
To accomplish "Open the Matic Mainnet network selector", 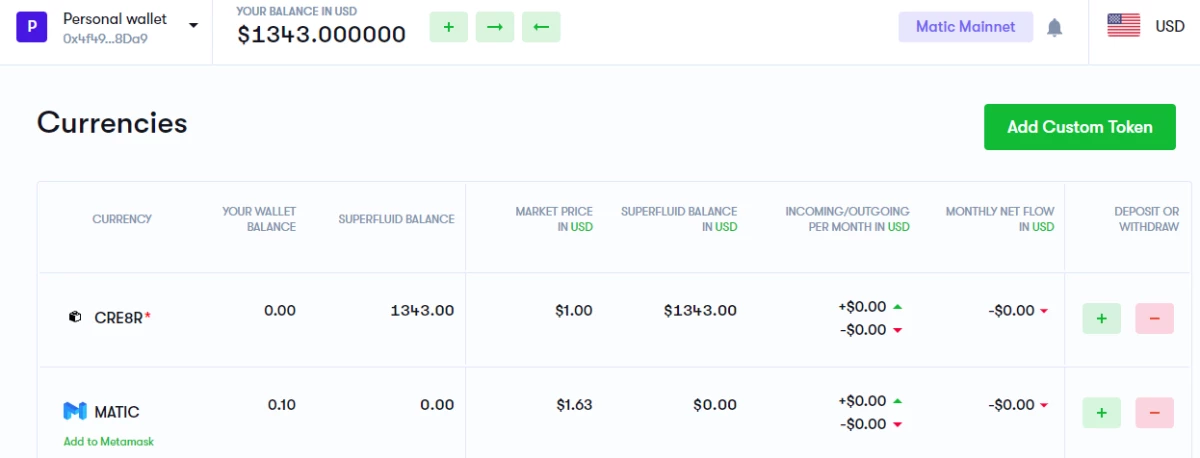I will coord(965,27).
